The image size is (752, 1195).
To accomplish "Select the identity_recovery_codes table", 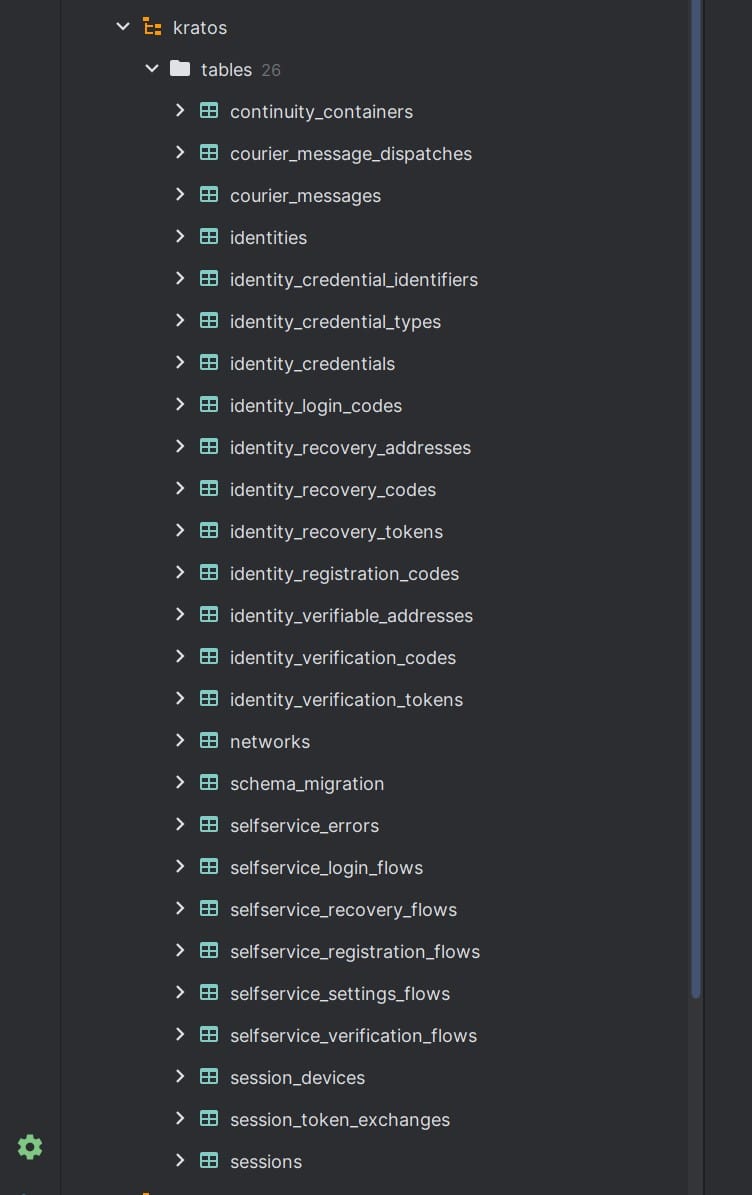I will (332, 489).
